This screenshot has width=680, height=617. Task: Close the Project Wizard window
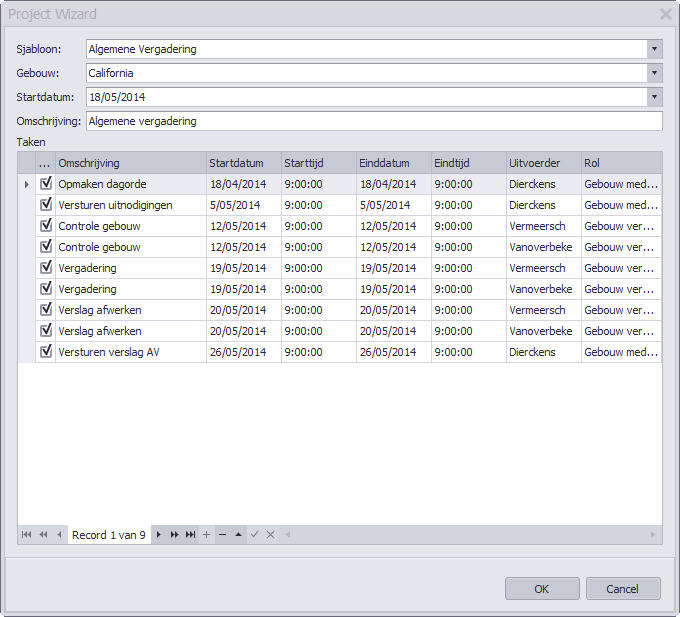point(666,14)
